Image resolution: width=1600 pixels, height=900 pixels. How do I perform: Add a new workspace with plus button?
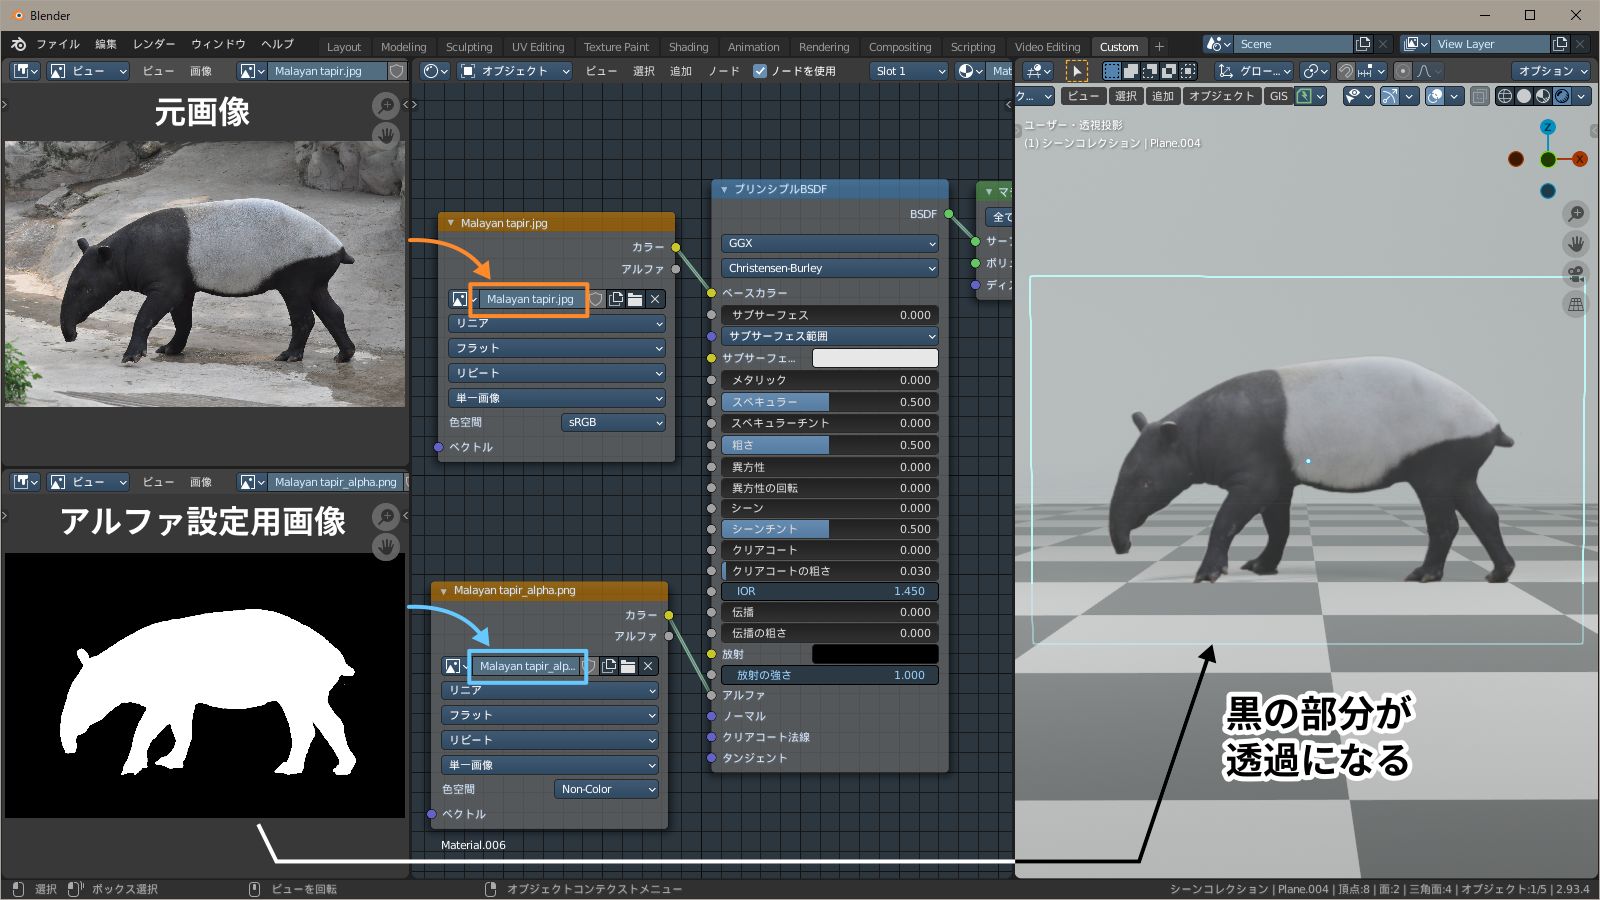[1159, 47]
